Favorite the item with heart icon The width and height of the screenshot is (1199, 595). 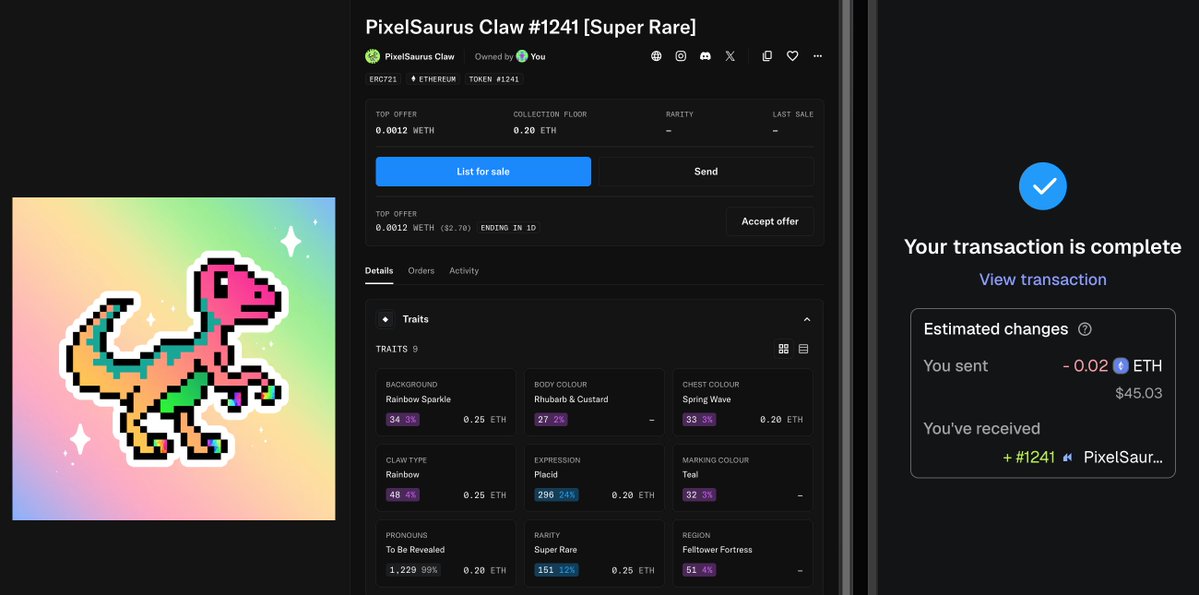(x=792, y=56)
